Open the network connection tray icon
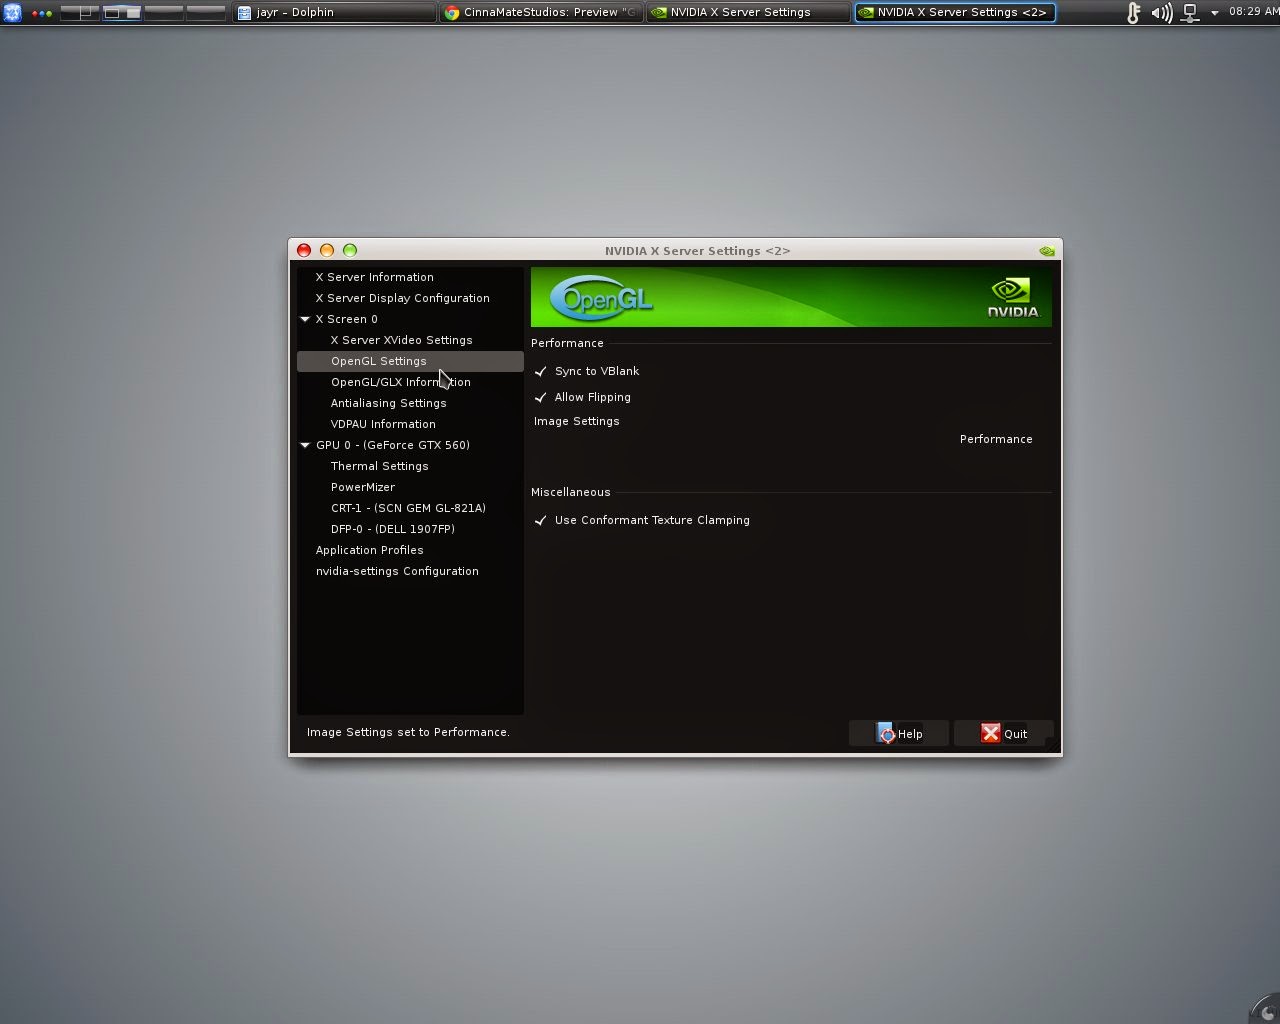The width and height of the screenshot is (1280, 1024). (x=1190, y=13)
